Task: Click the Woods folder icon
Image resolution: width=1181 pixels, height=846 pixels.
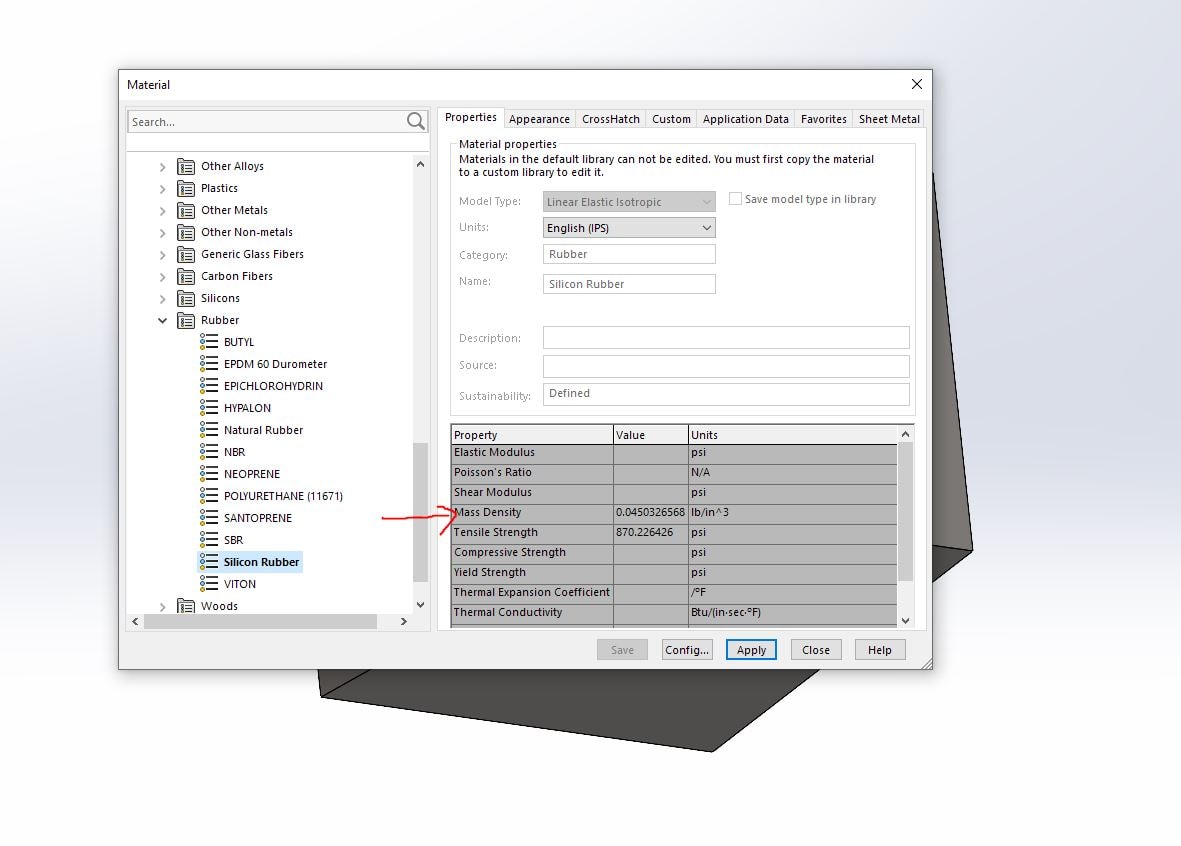Action: pos(185,606)
